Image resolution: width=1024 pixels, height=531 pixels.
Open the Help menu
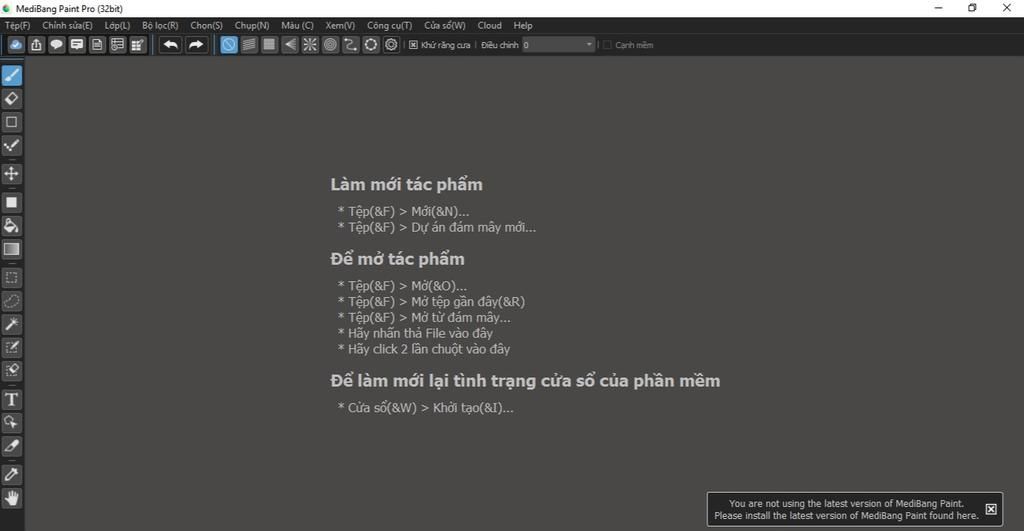coord(522,25)
